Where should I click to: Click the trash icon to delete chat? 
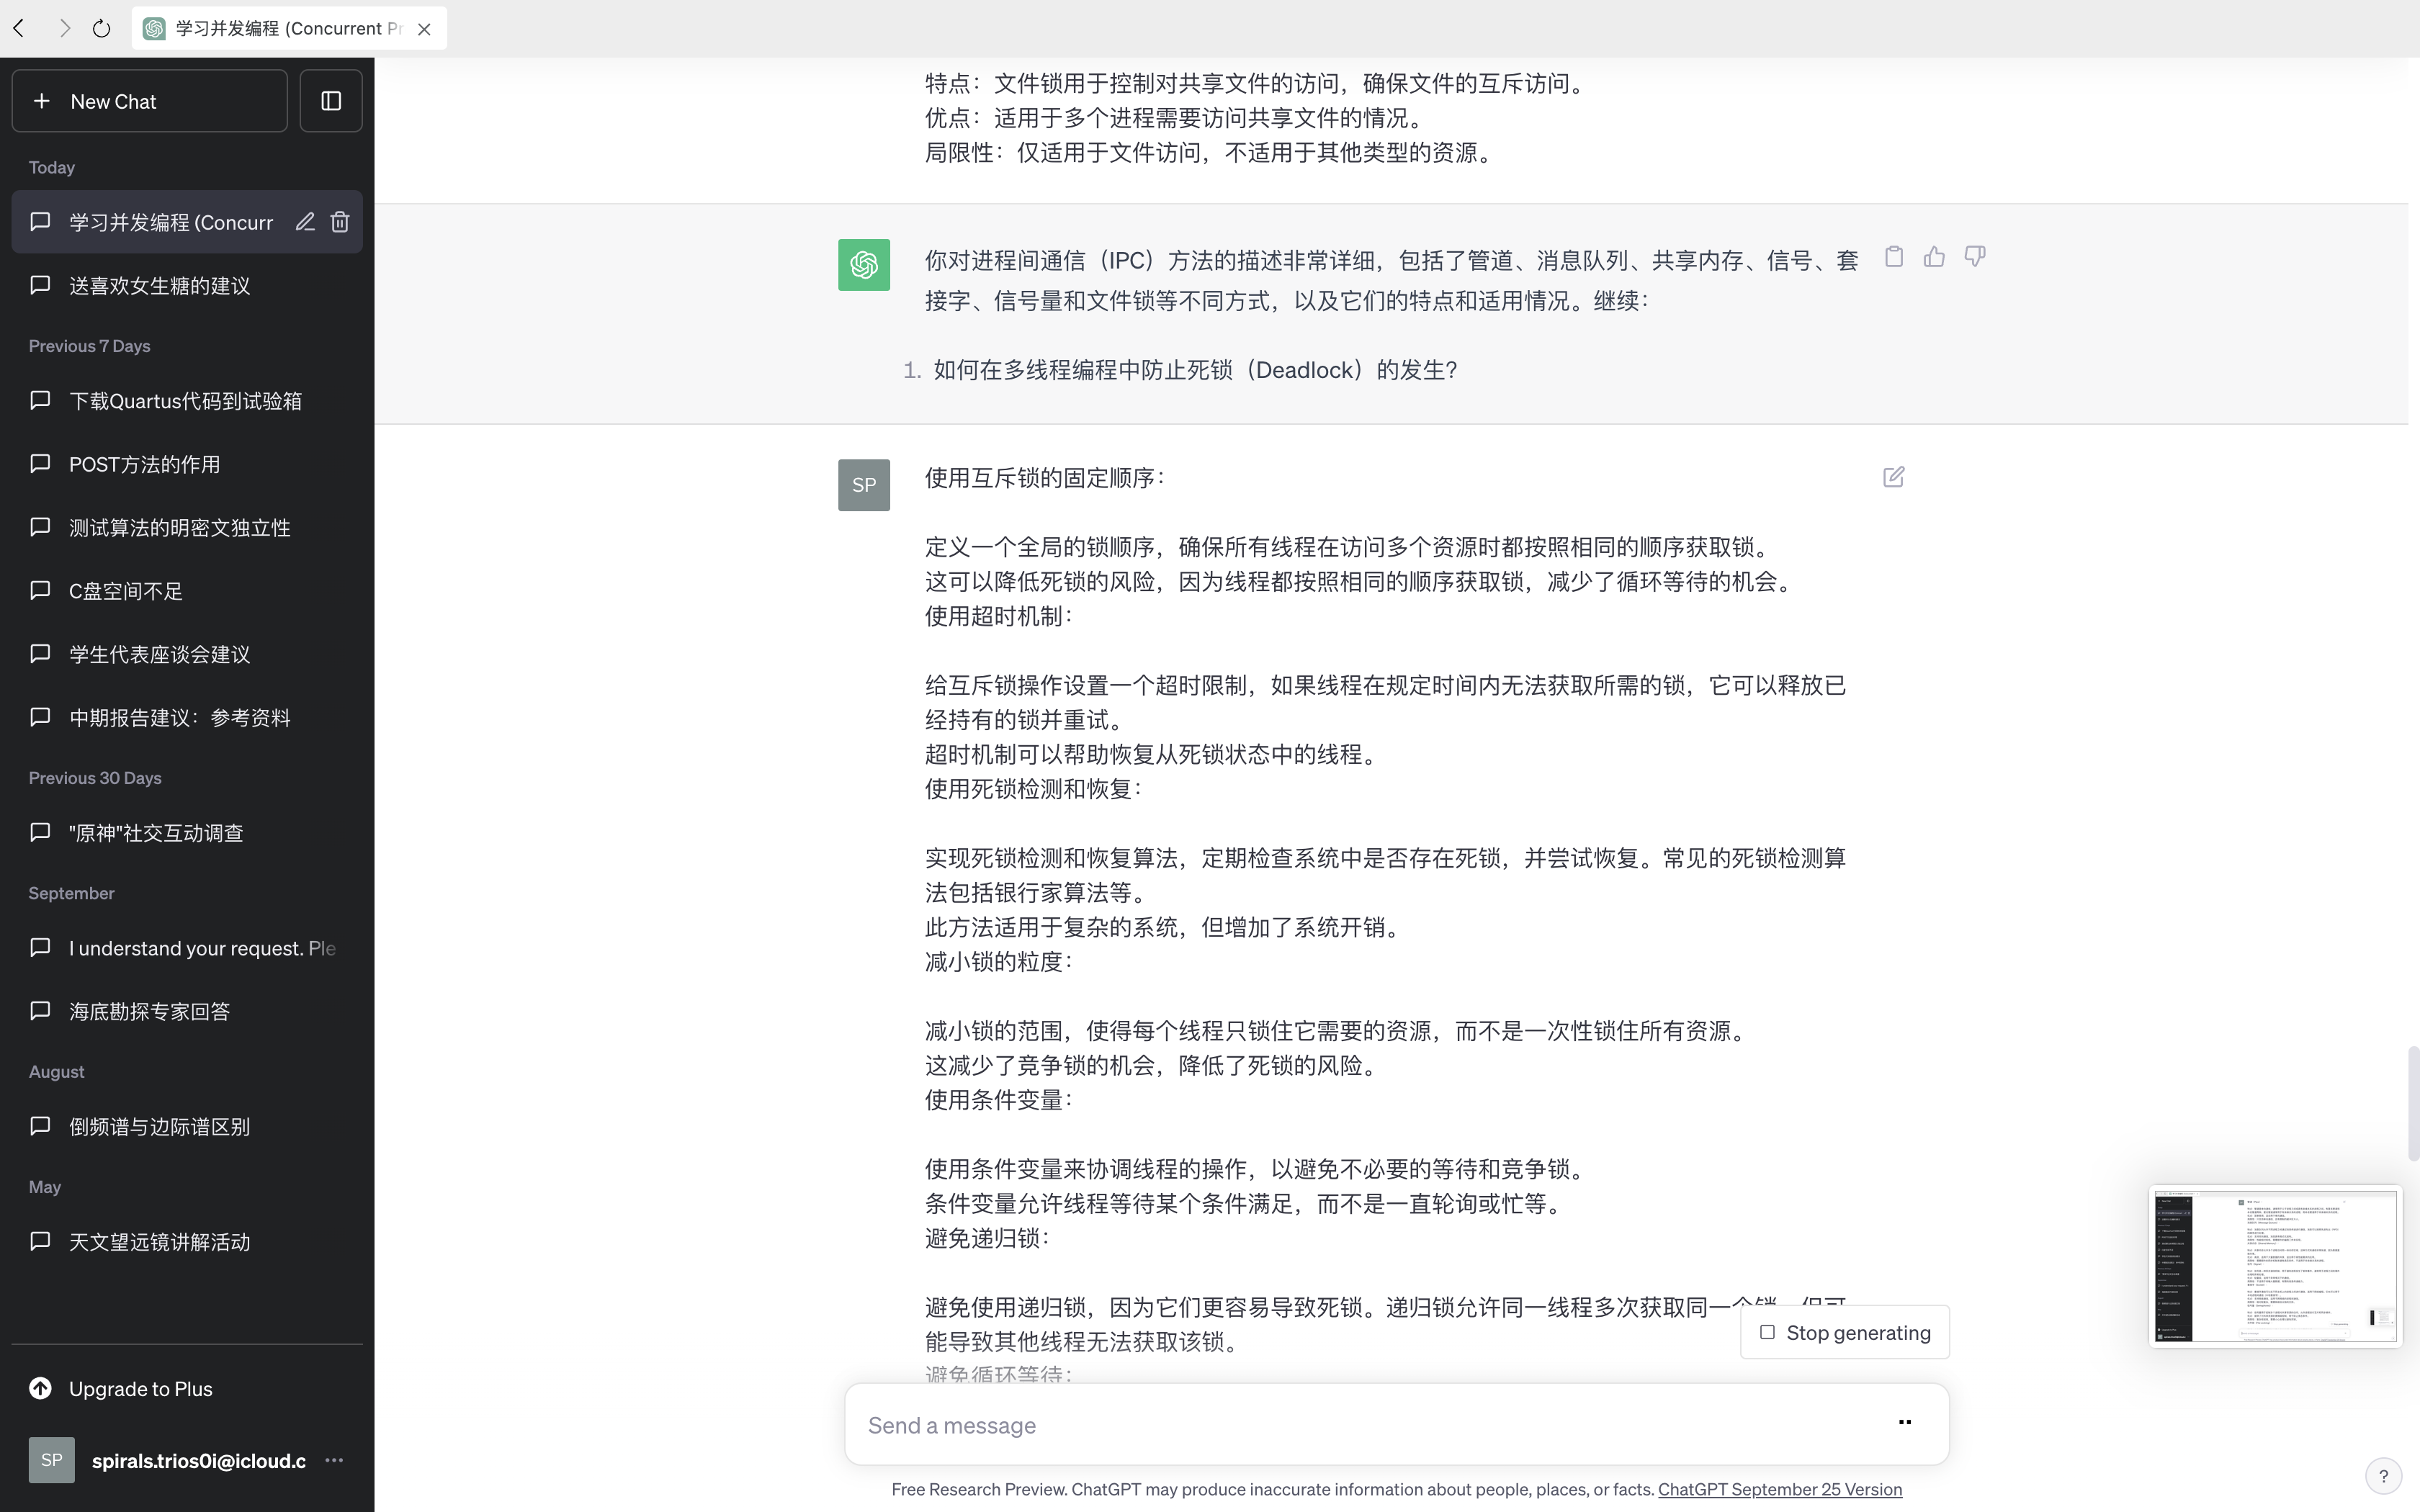pos(340,222)
